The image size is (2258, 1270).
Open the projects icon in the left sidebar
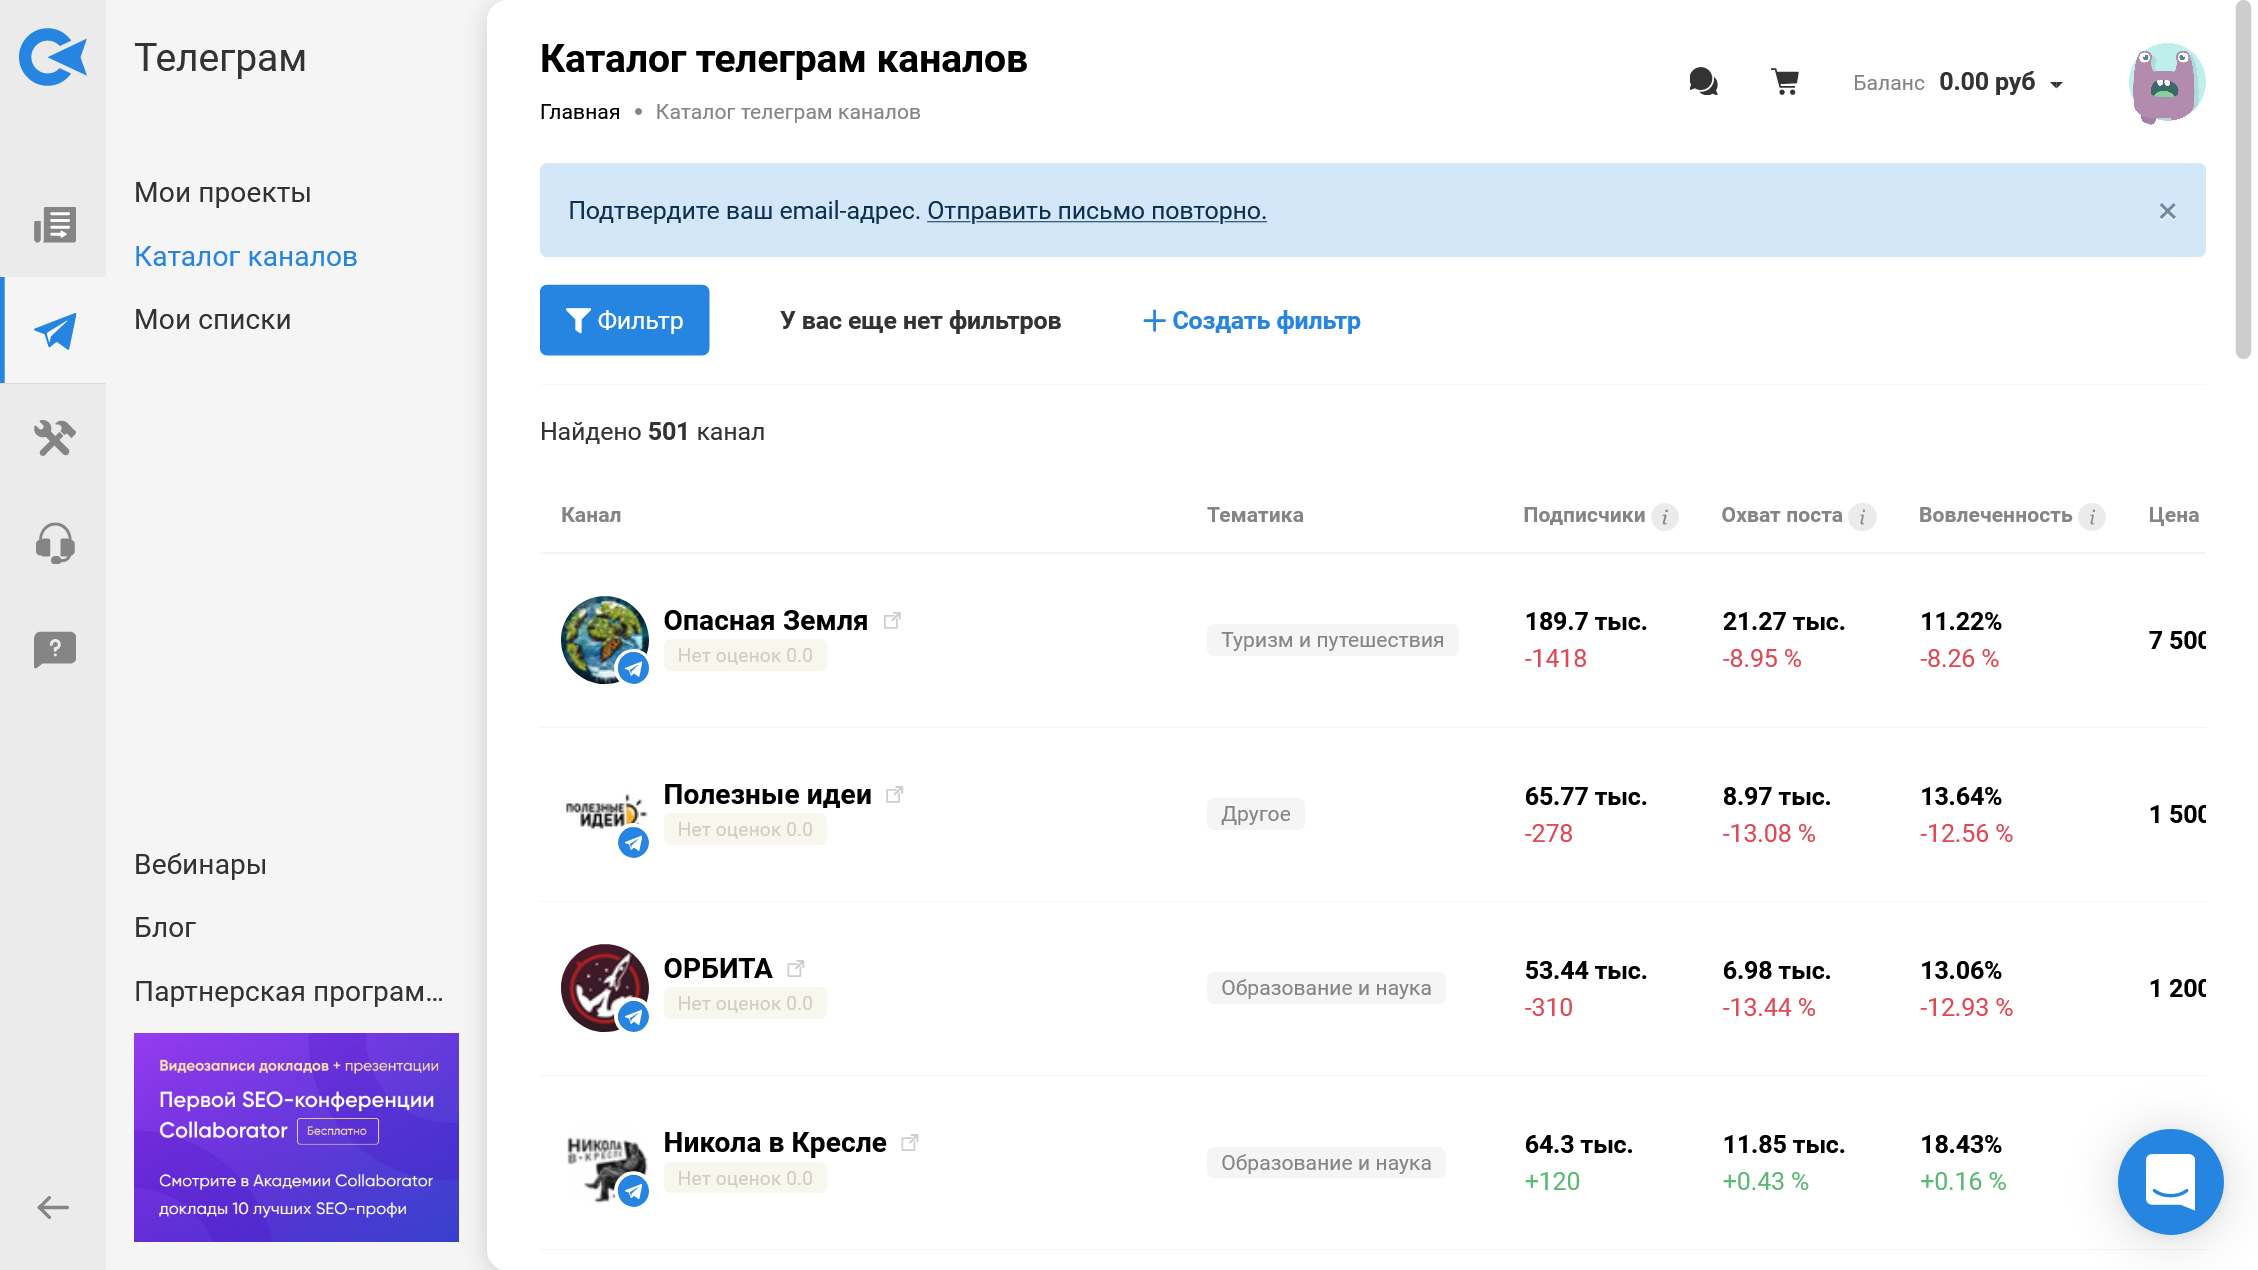tap(54, 225)
